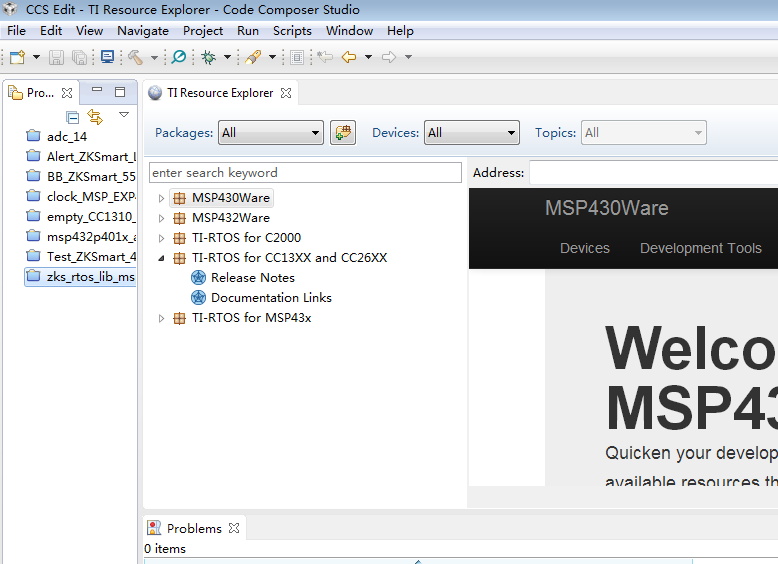778x564 pixels.
Task: Select the empty_CC1310 project
Action: pyautogui.click(x=81, y=217)
